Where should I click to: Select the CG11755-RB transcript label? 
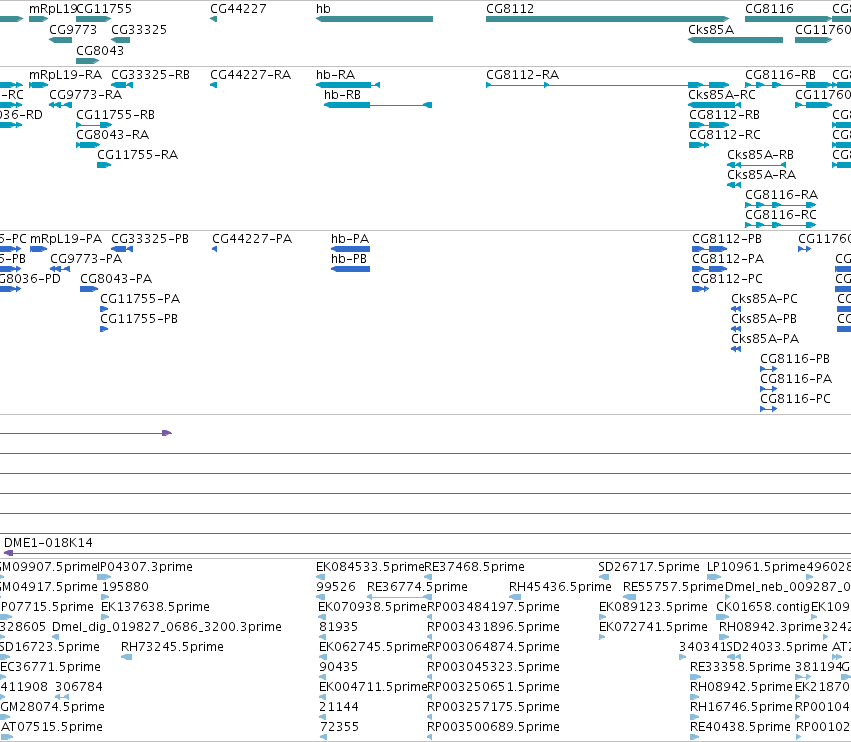click(115, 115)
